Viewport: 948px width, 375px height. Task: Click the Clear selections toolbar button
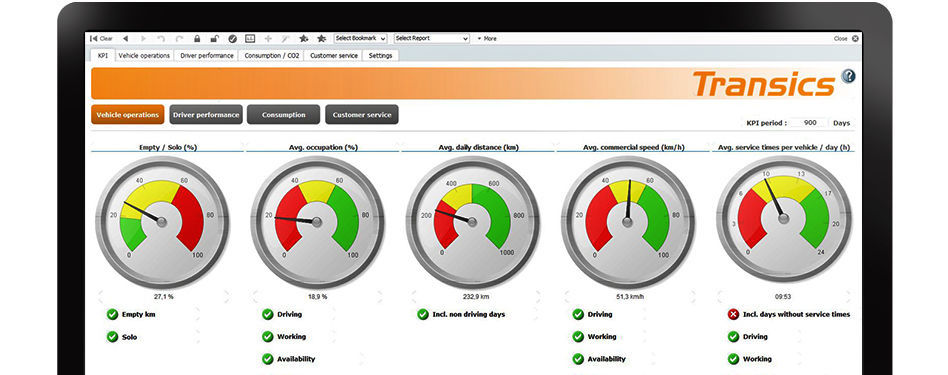[x=101, y=38]
